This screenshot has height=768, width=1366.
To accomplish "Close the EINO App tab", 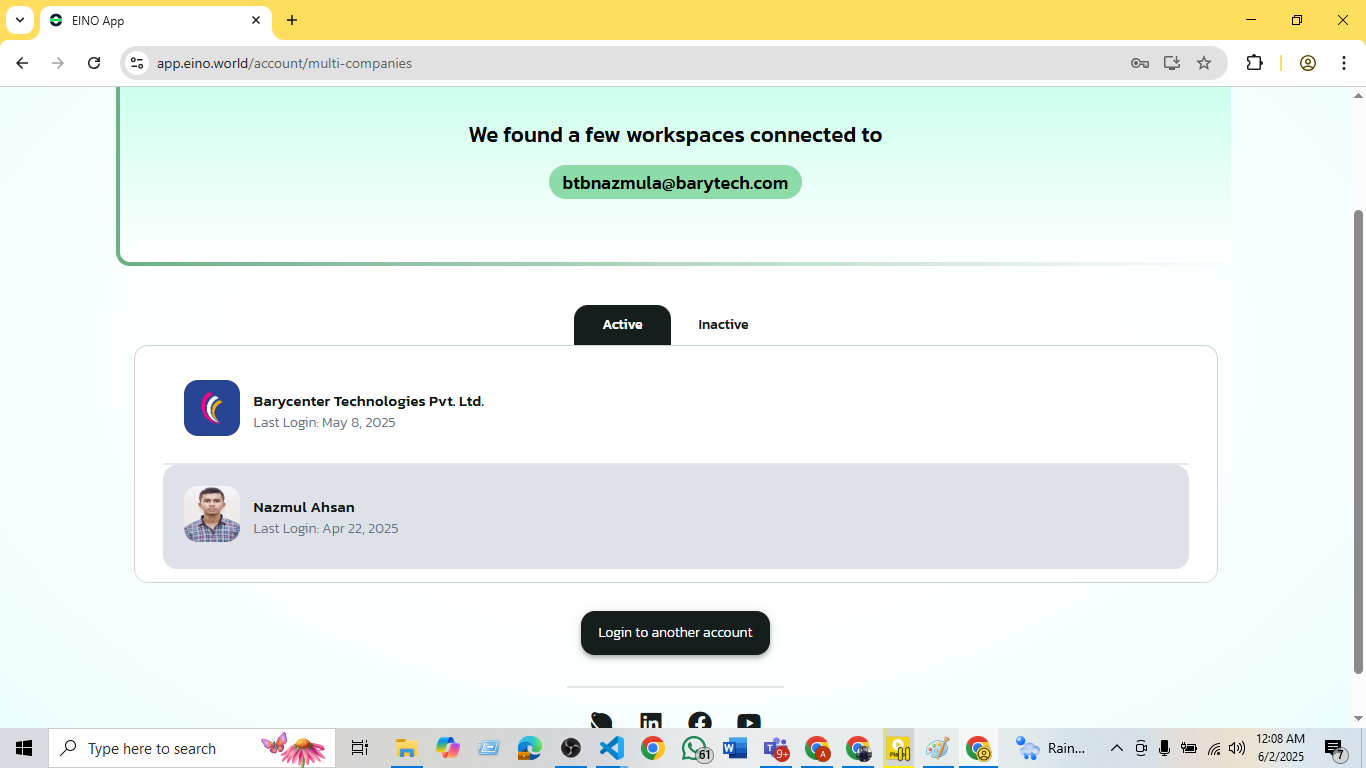I will tap(256, 20).
